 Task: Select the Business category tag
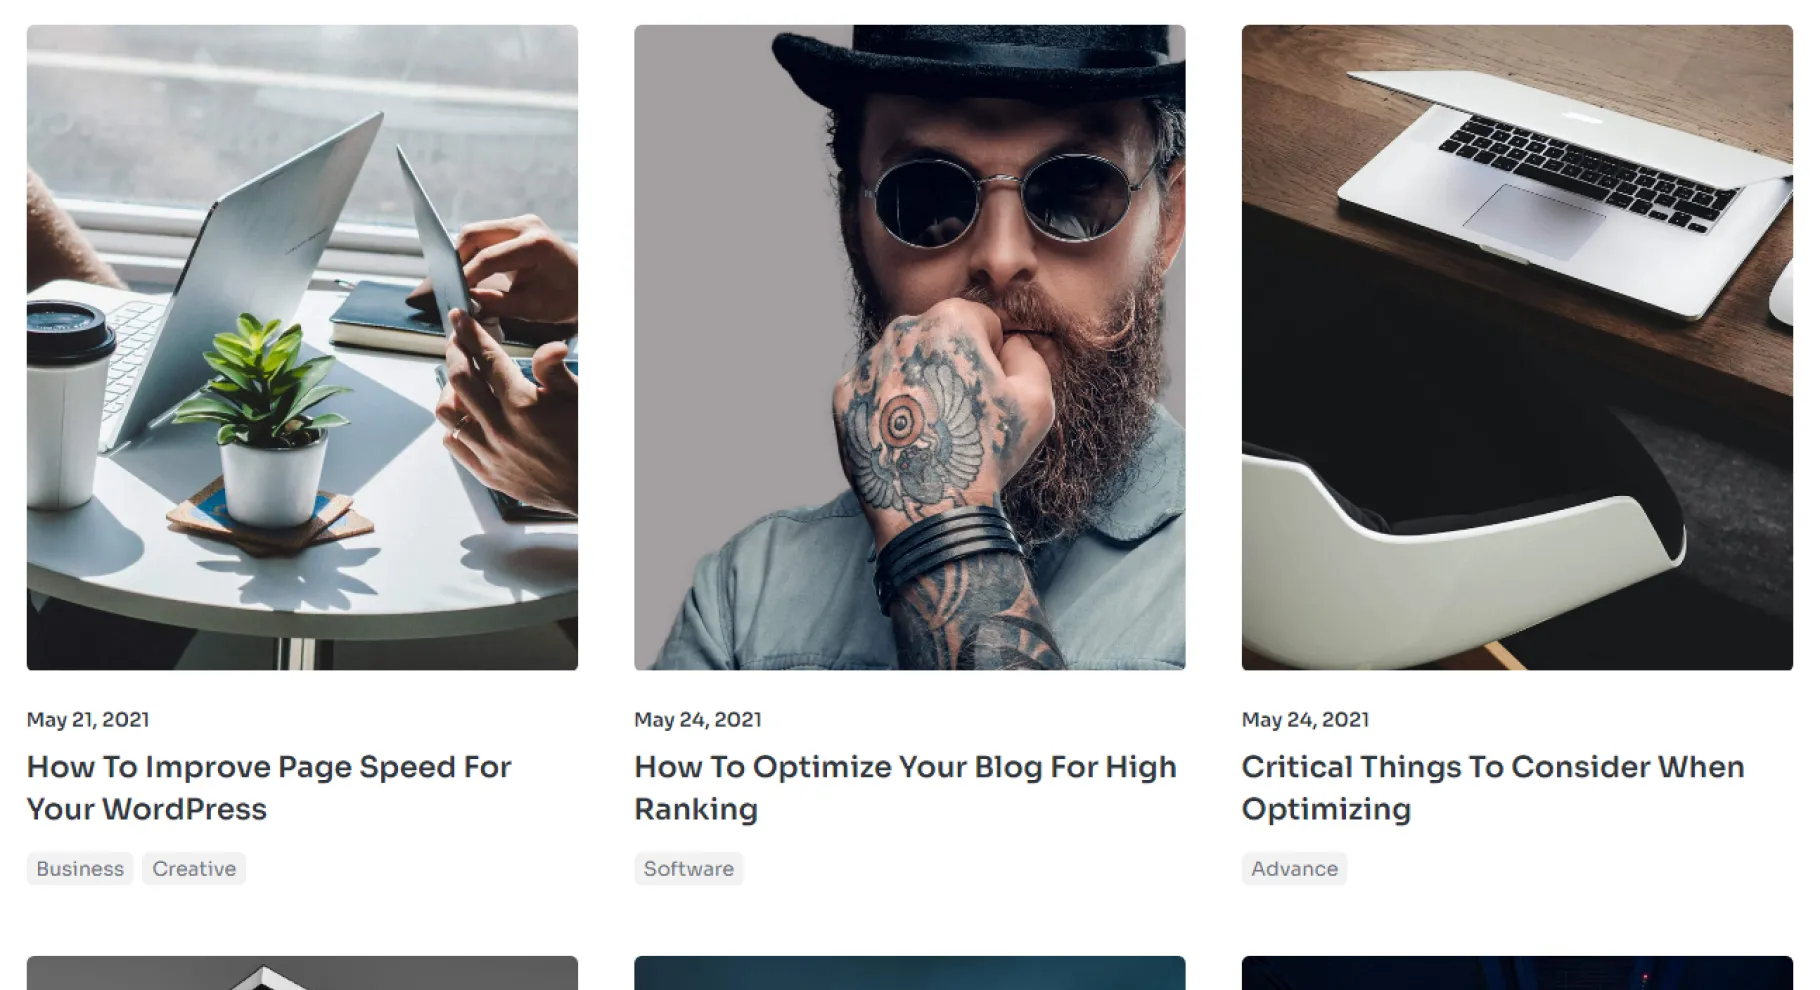pos(80,869)
